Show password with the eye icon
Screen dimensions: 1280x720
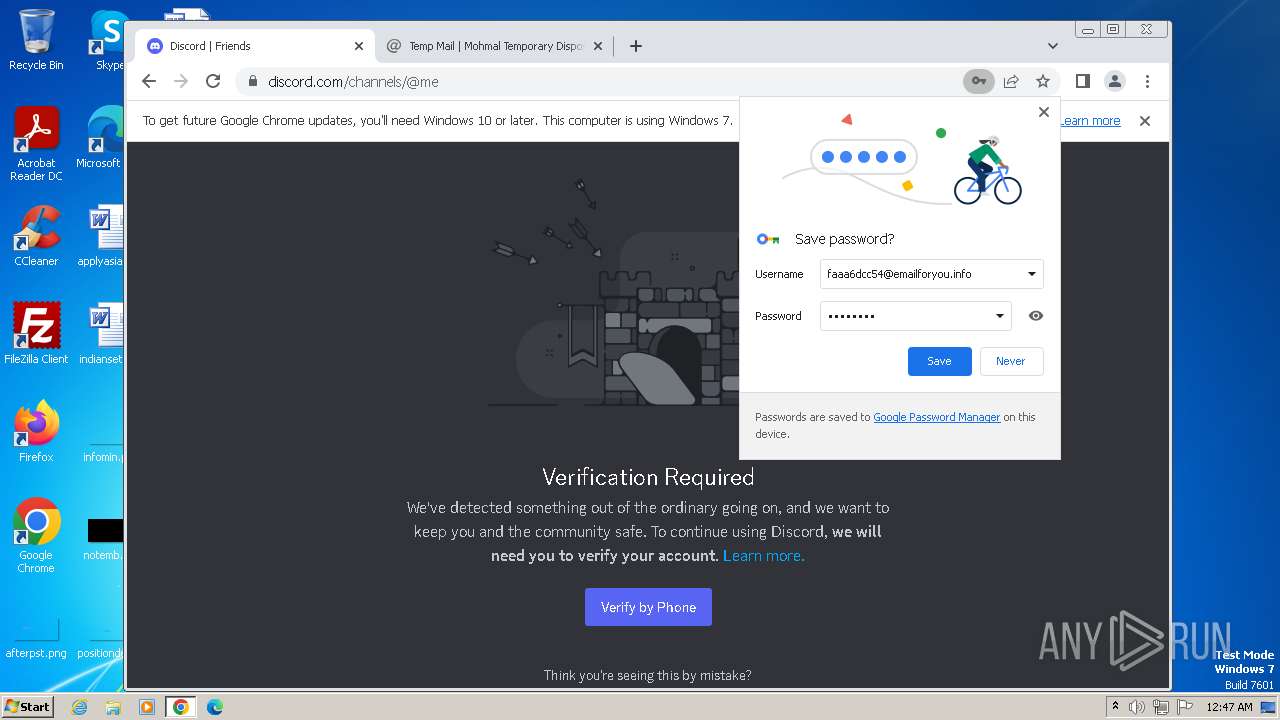pyautogui.click(x=1036, y=316)
